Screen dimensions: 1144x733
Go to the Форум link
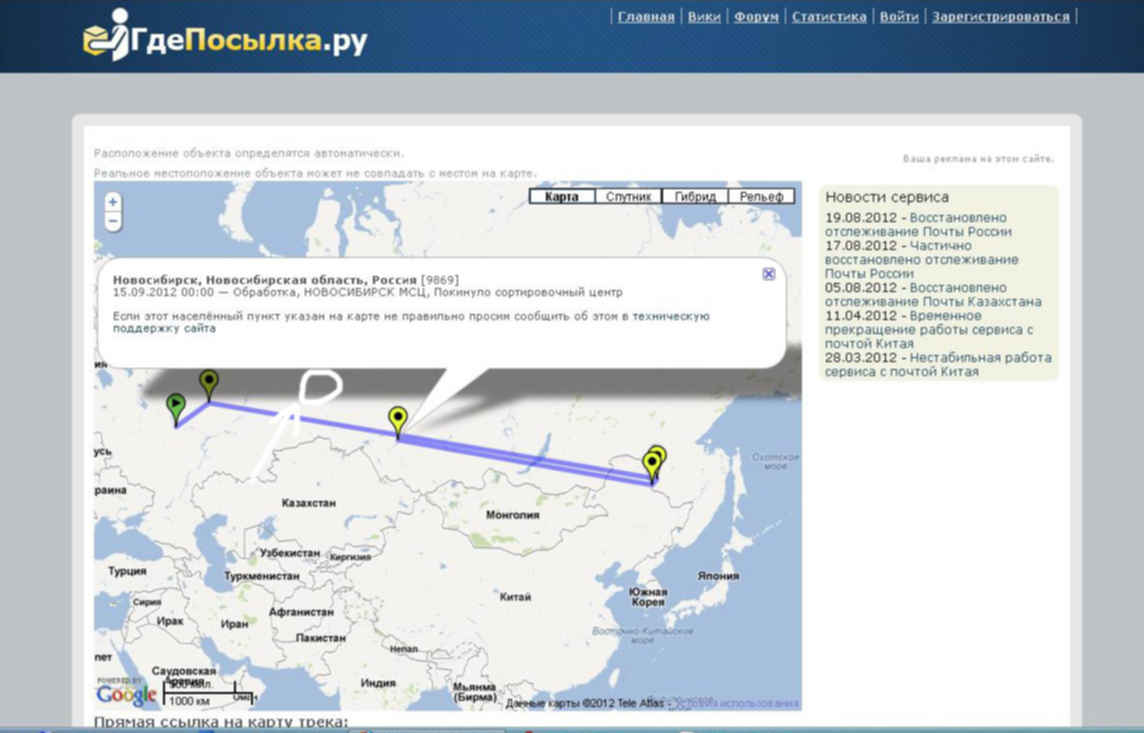pyautogui.click(x=756, y=17)
